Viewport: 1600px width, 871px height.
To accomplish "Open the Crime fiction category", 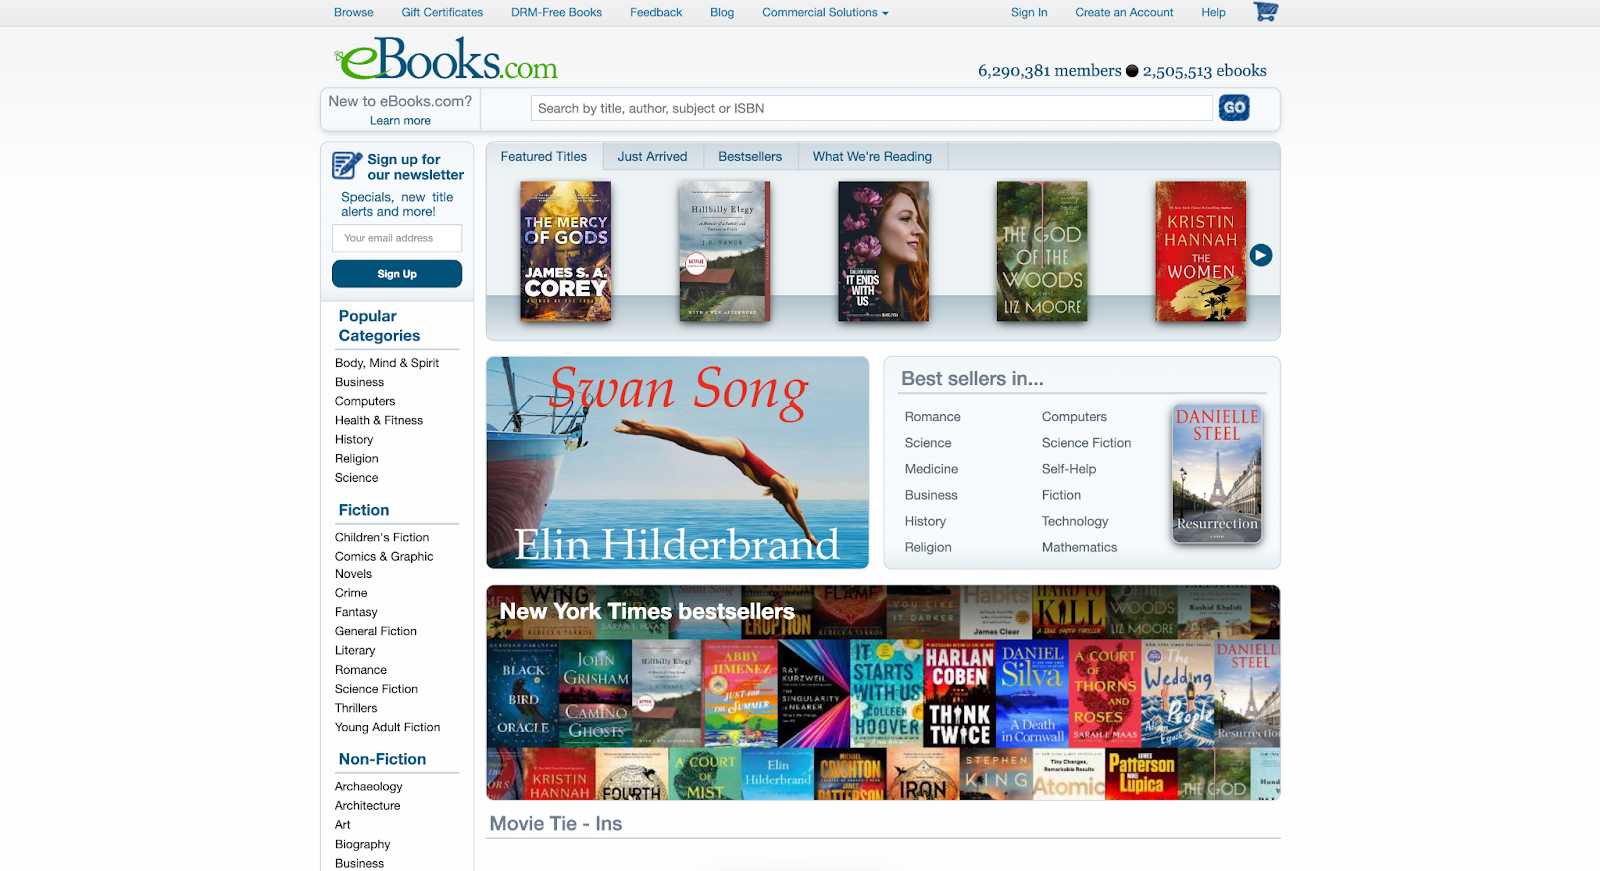I will tap(351, 593).
